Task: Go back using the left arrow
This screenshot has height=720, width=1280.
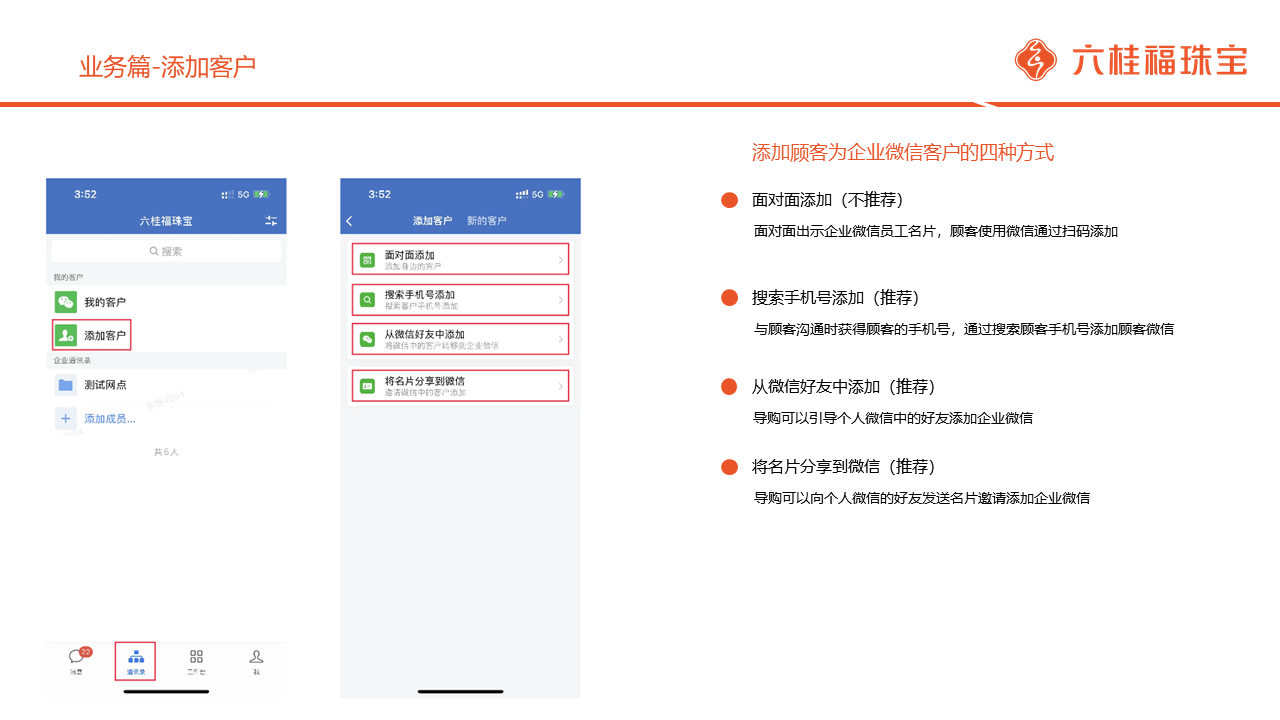Action: click(x=349, y=221)
